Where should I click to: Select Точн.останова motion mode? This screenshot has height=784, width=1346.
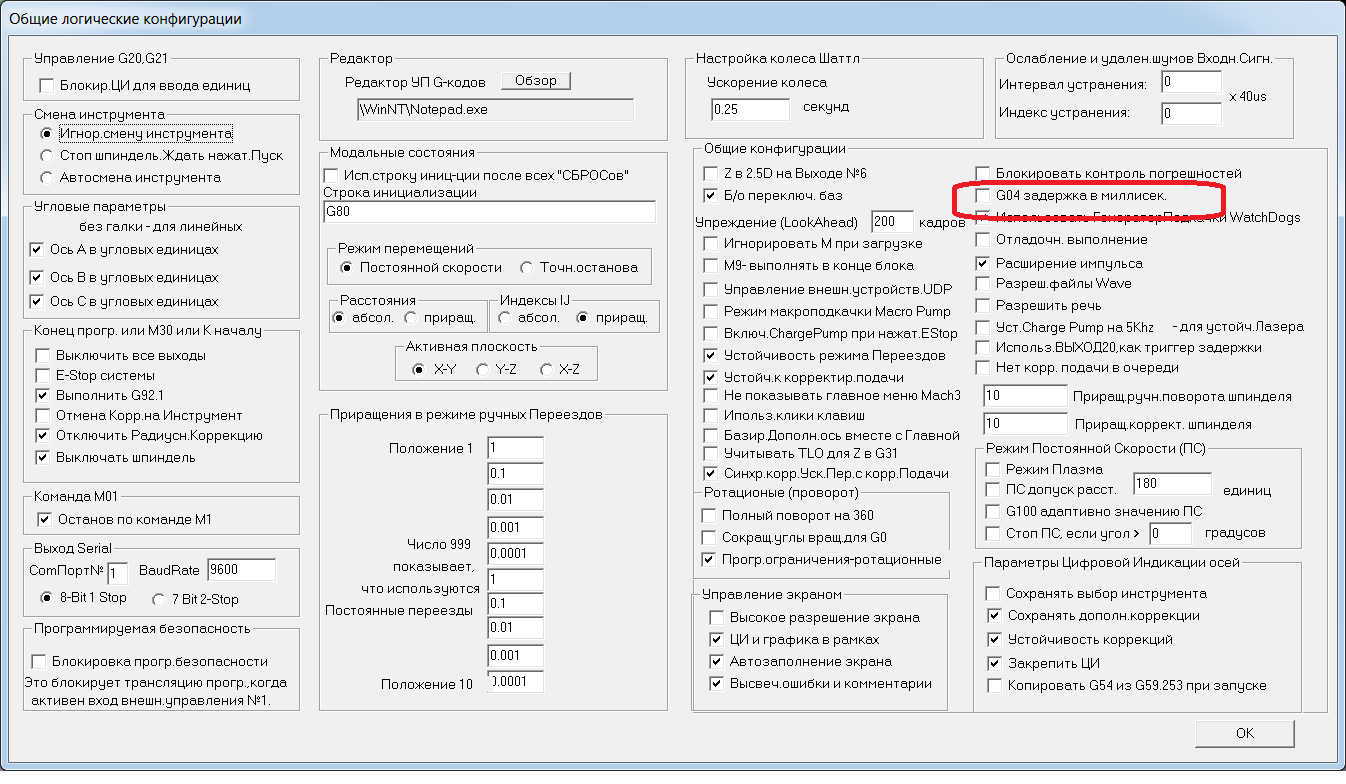[x=527, y=267]
